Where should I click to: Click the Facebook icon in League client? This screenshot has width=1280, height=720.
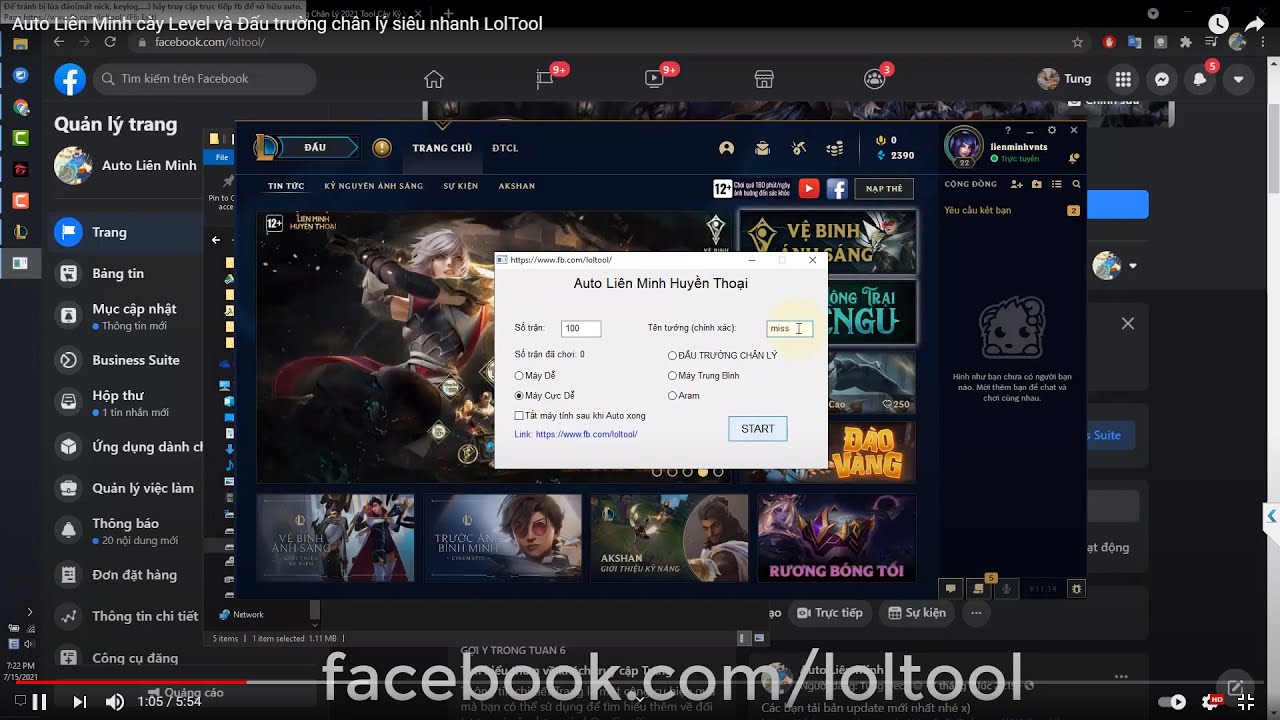click(x=837, y=188)
